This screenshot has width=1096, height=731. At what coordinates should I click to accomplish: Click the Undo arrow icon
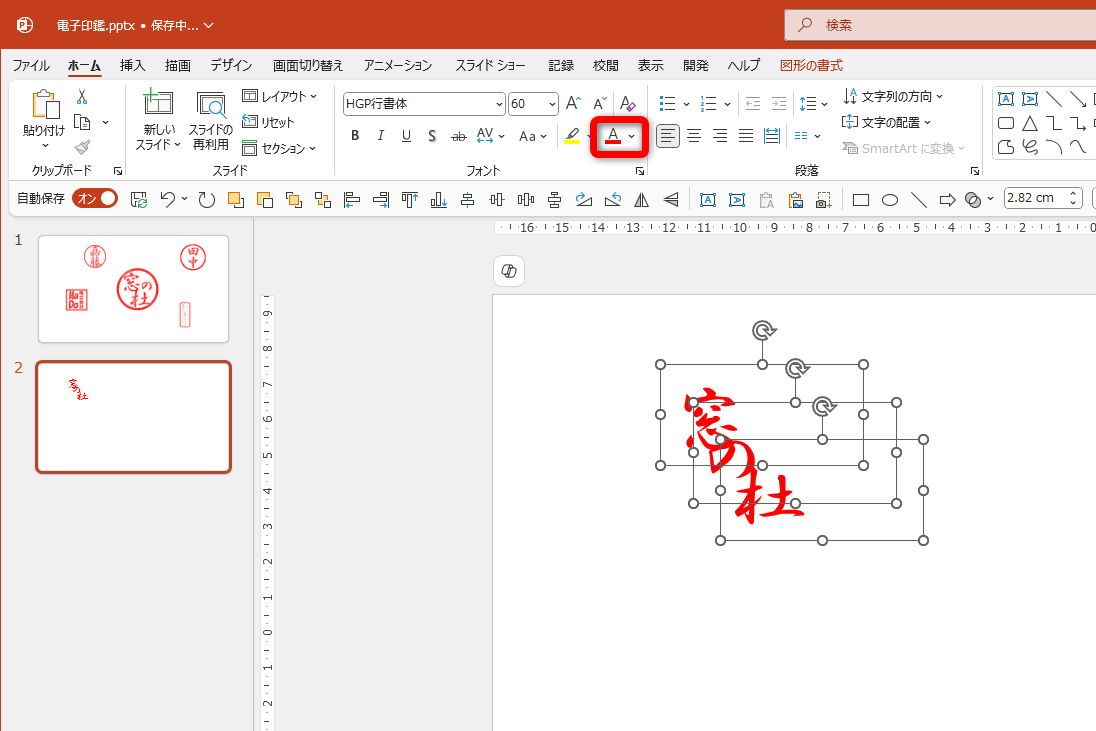(168, 199)
